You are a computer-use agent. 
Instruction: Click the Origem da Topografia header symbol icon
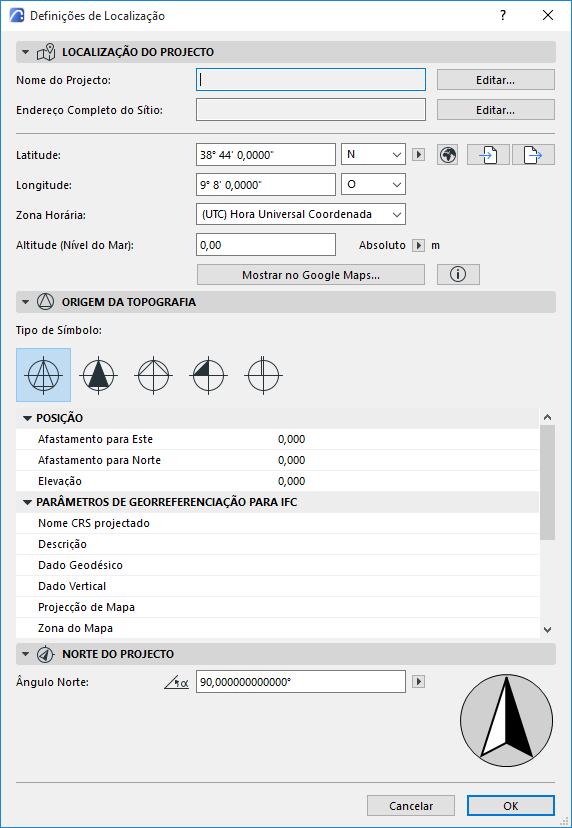pyautogui.click(x=45, y=302)
